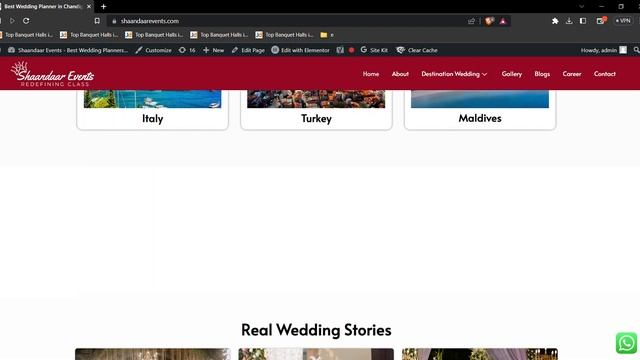Open the second Top Banquet Halls bookmark
This screenshot has height=360, width=640.
point(89,35)
